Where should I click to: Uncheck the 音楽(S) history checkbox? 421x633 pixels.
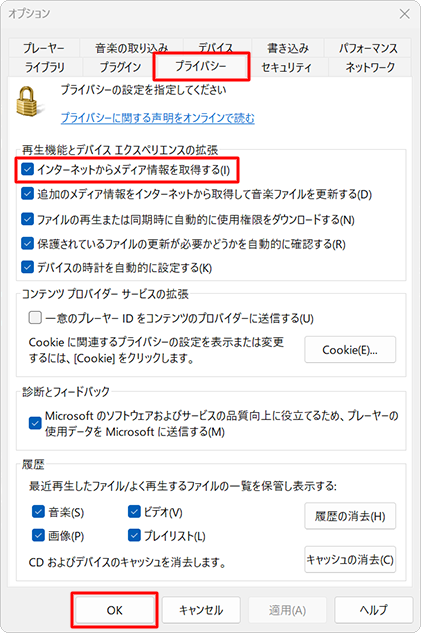pyautogui.click(x=38, y=512)
